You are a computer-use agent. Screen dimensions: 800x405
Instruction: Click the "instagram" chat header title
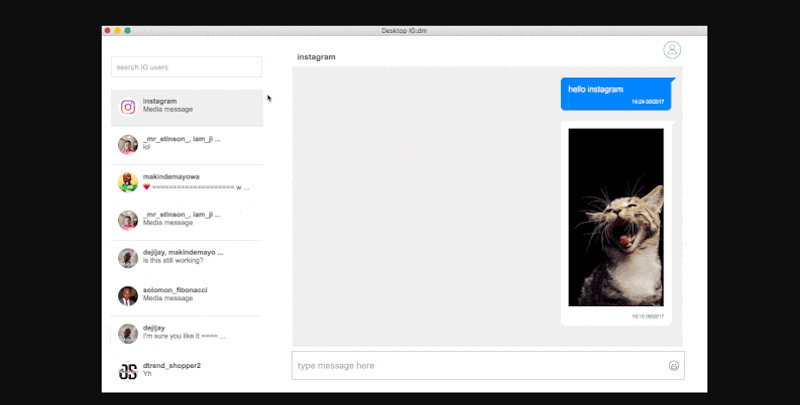click(316, 57)
